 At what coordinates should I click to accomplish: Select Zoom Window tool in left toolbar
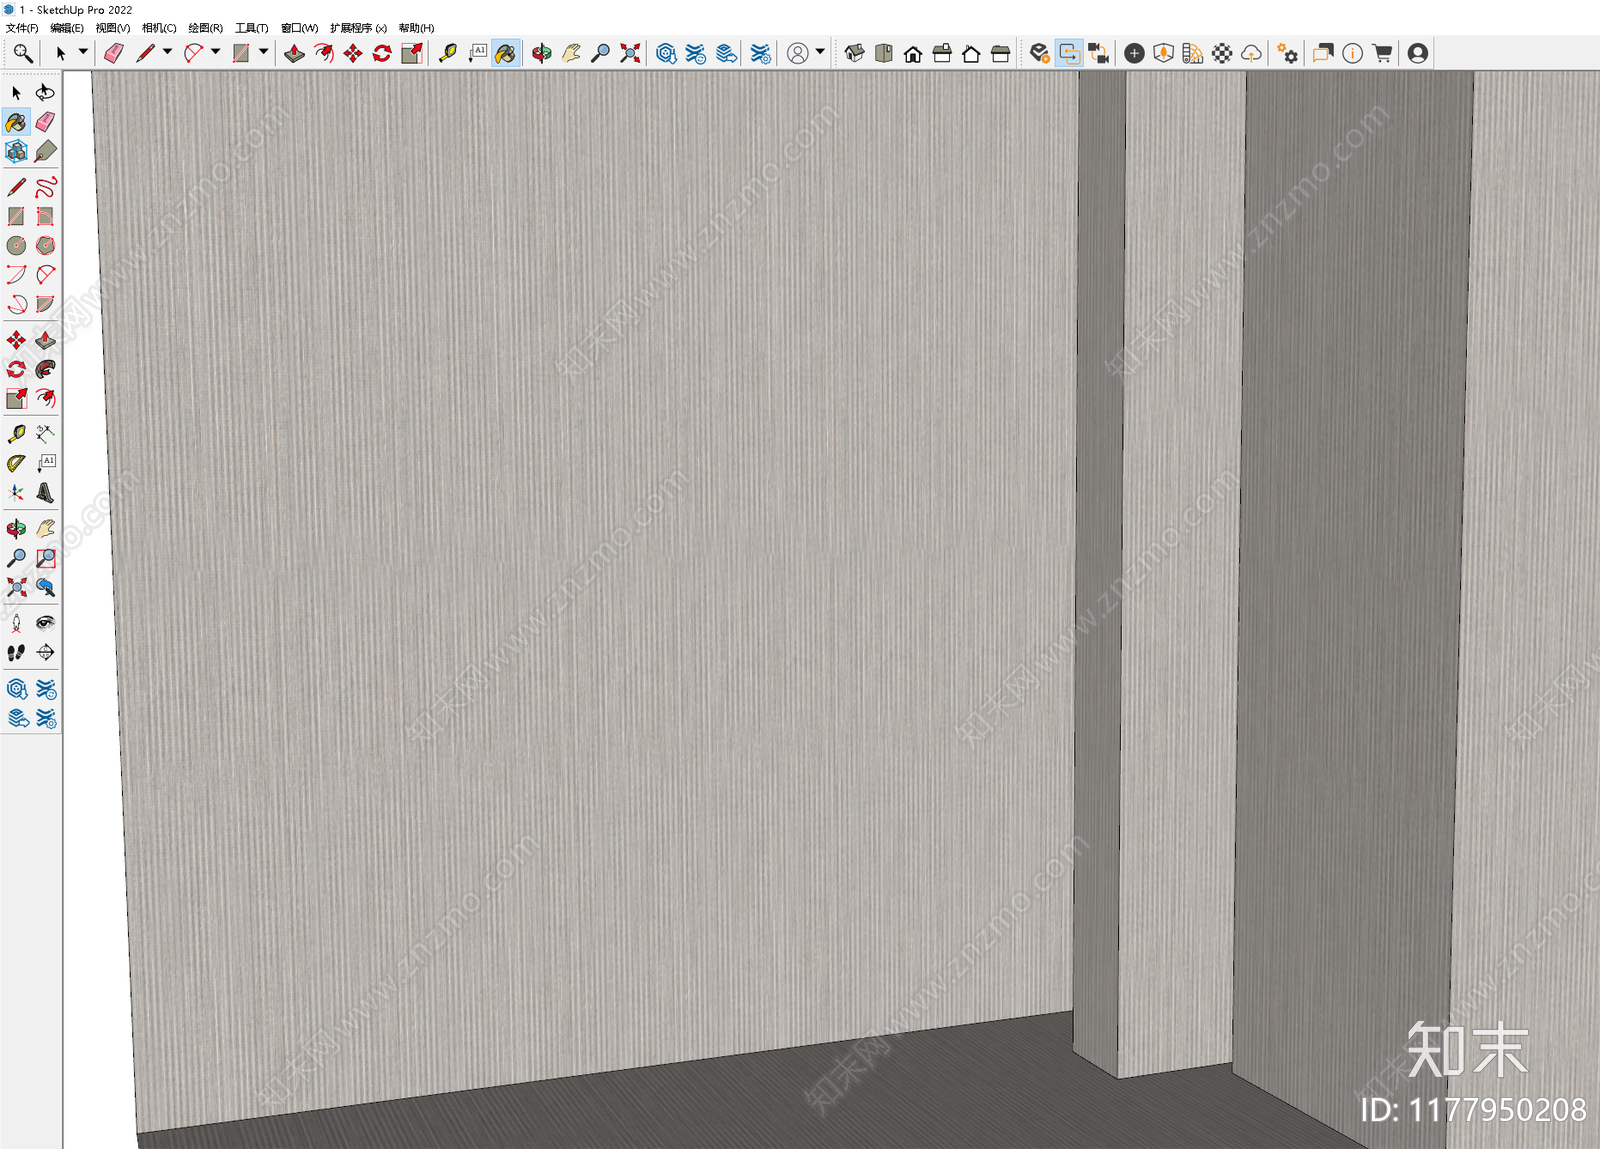45,558
